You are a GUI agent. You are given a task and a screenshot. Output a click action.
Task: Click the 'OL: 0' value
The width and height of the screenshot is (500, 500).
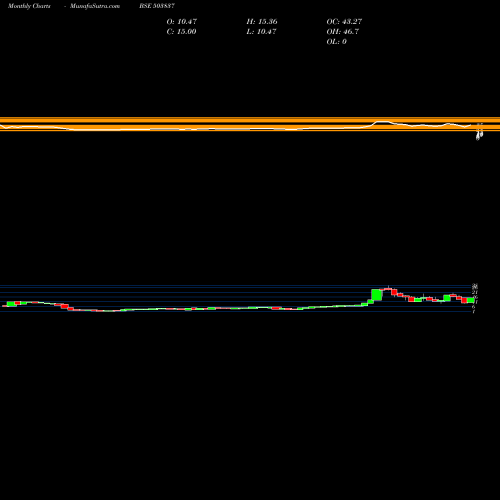pyautogui.click(x=337, y=41)
